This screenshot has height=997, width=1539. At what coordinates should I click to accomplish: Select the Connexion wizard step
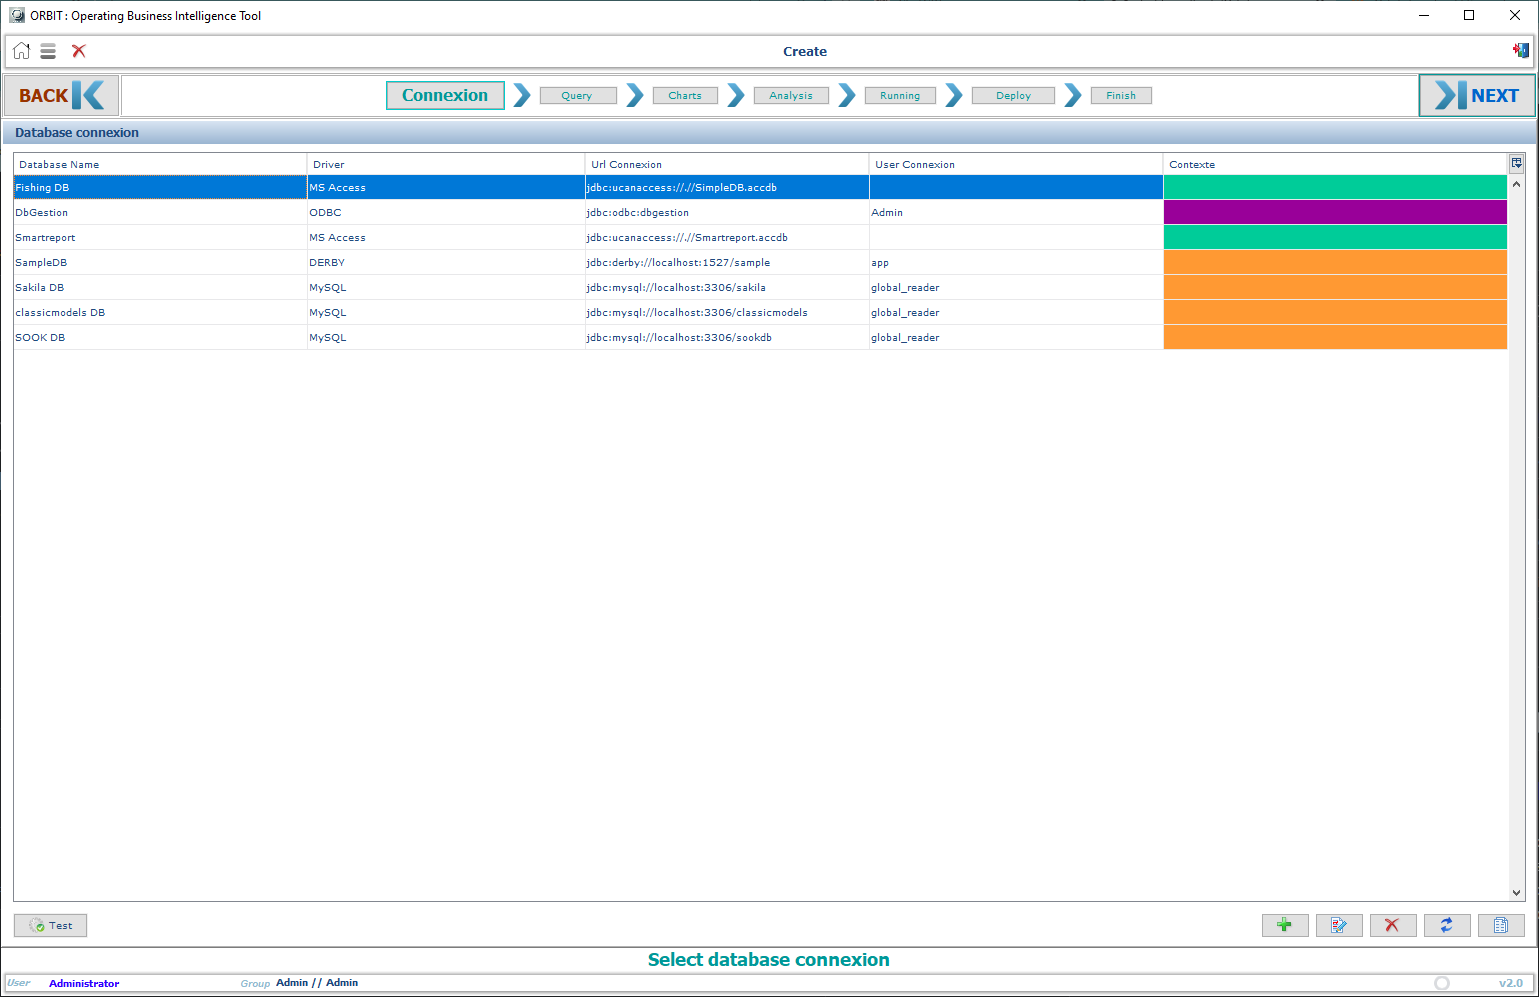pos(445,95)
